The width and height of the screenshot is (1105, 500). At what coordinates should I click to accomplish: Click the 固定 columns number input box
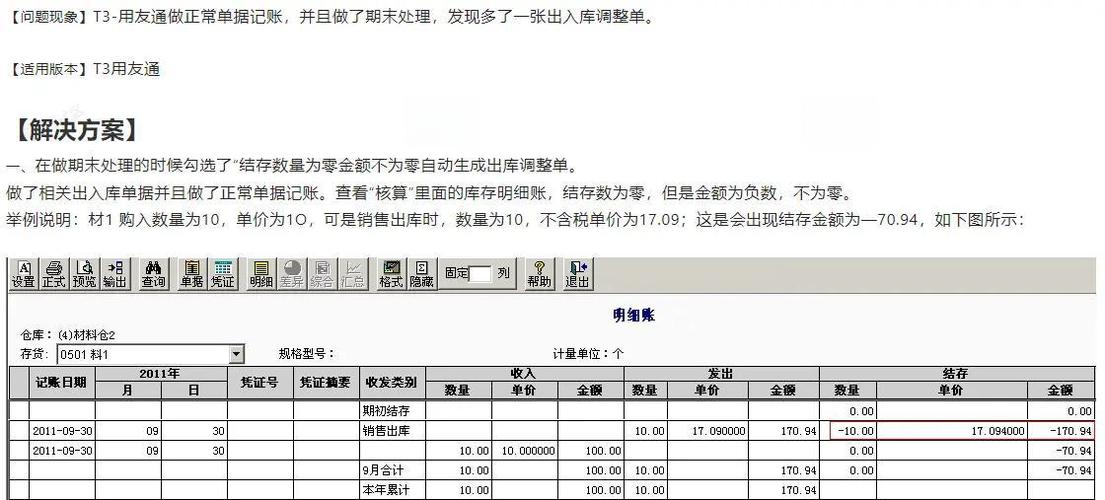(x=480, y=273)
